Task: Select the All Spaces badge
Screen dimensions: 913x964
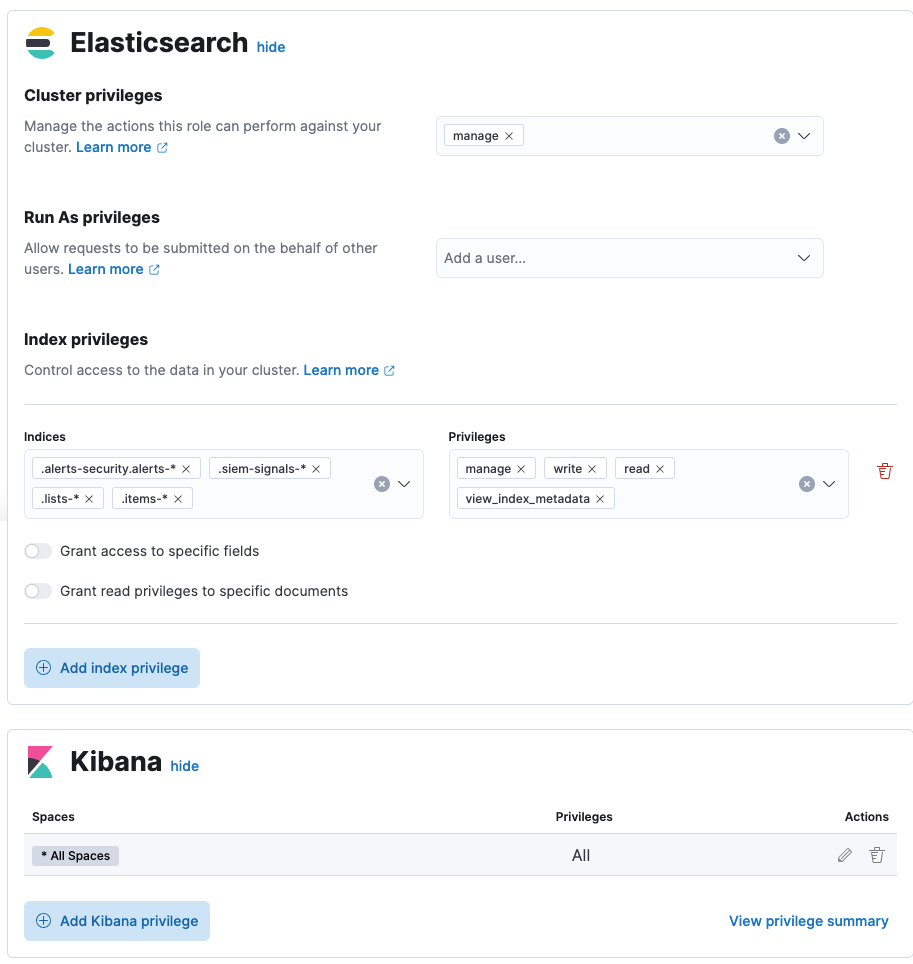Action: [x=74, y=855]
